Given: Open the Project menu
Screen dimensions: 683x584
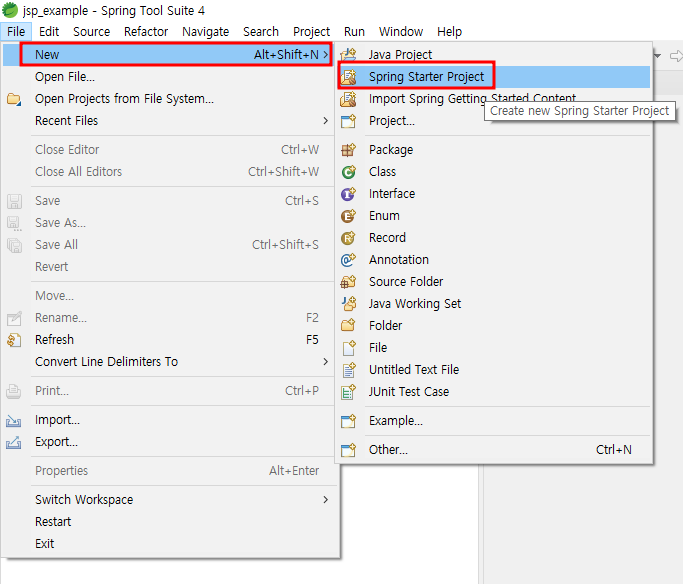Looking at the screenshot, I should click(311, 31).
